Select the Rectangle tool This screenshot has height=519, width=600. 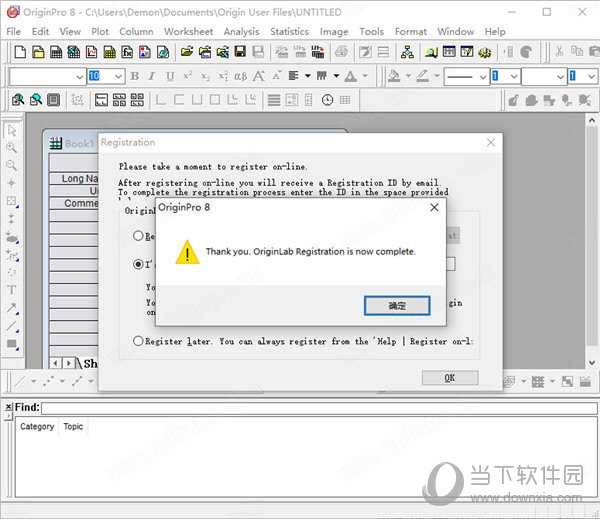point(12,344)
